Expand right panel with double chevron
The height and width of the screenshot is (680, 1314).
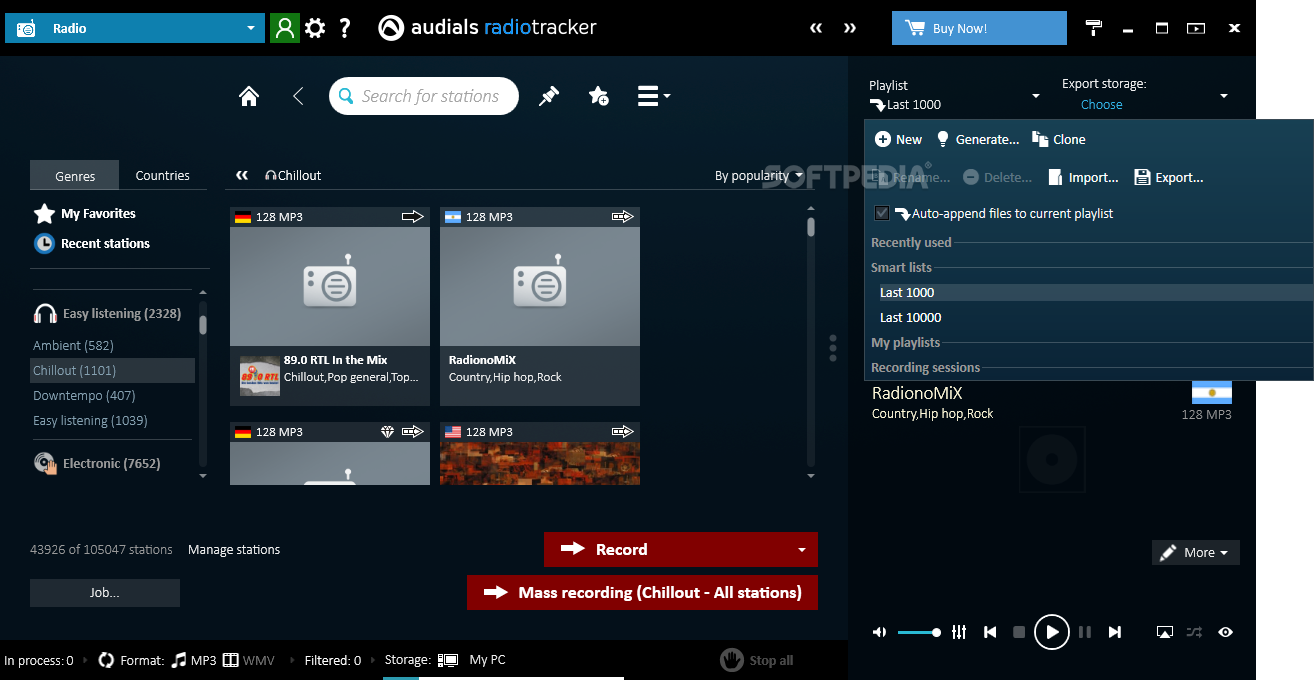(x=850, y=28)
